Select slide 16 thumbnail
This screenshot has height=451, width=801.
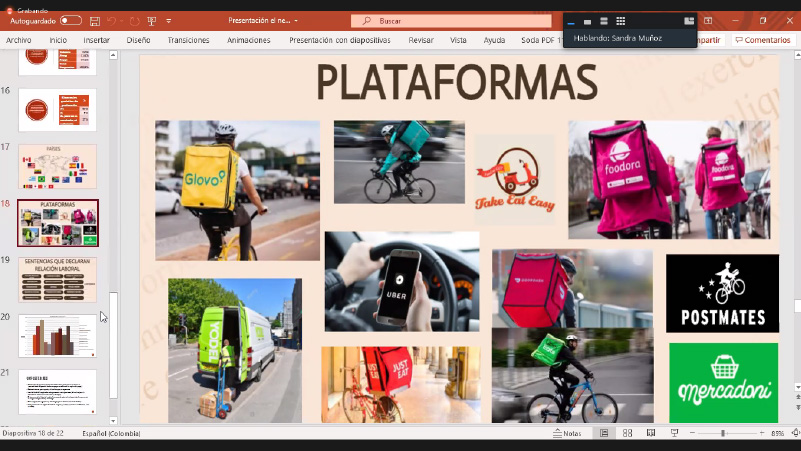coord(57,110)
